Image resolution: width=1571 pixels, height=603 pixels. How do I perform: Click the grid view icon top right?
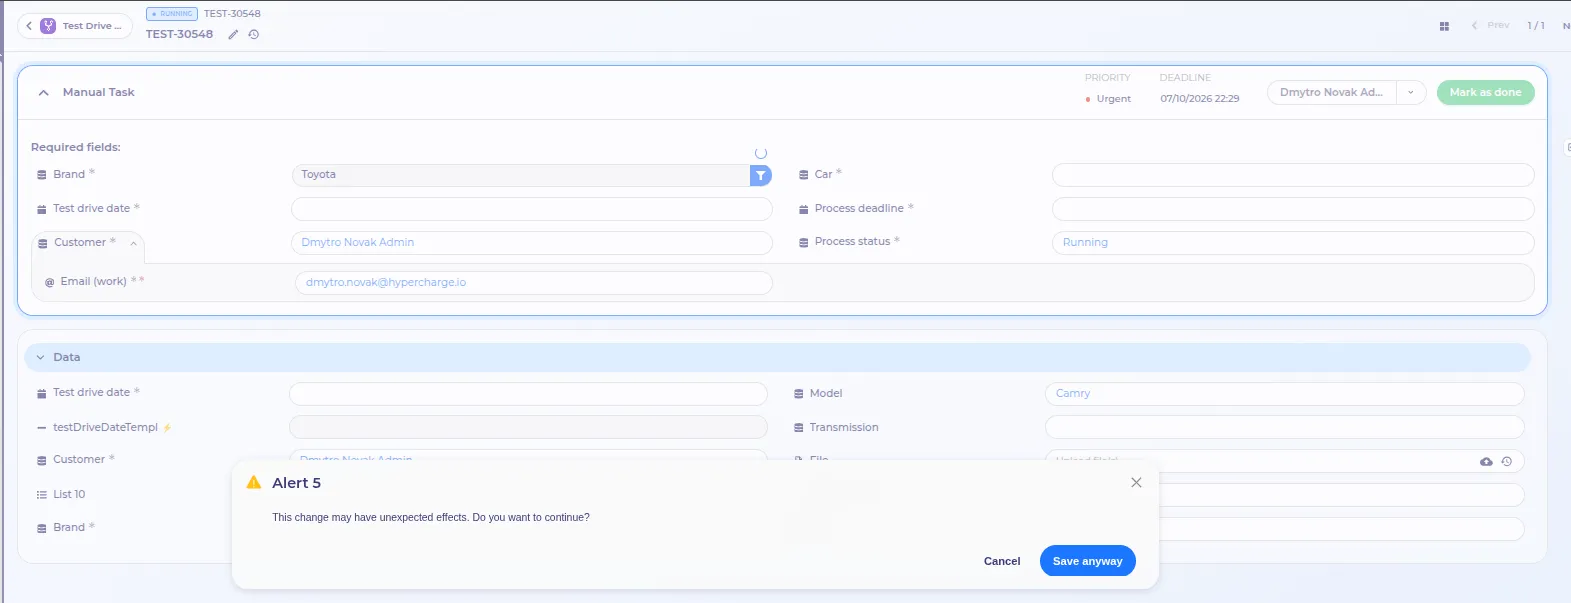(1444, 26)
